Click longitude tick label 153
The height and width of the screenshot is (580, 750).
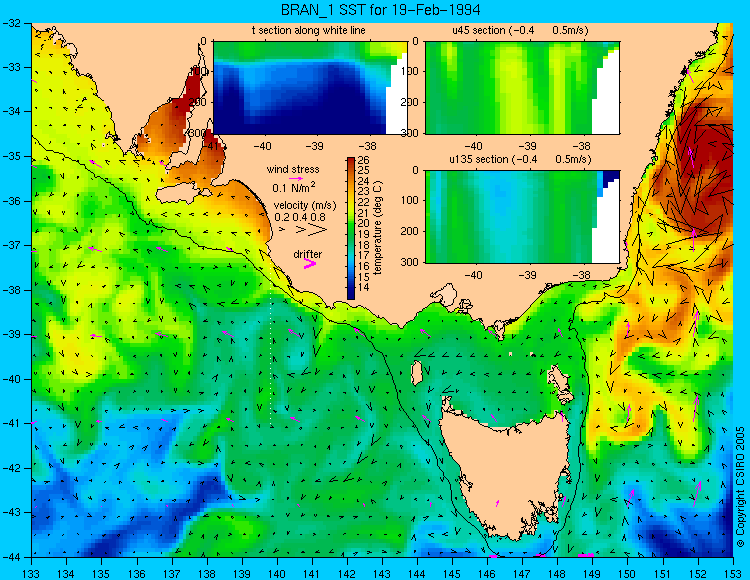click(x=733, y=574)
